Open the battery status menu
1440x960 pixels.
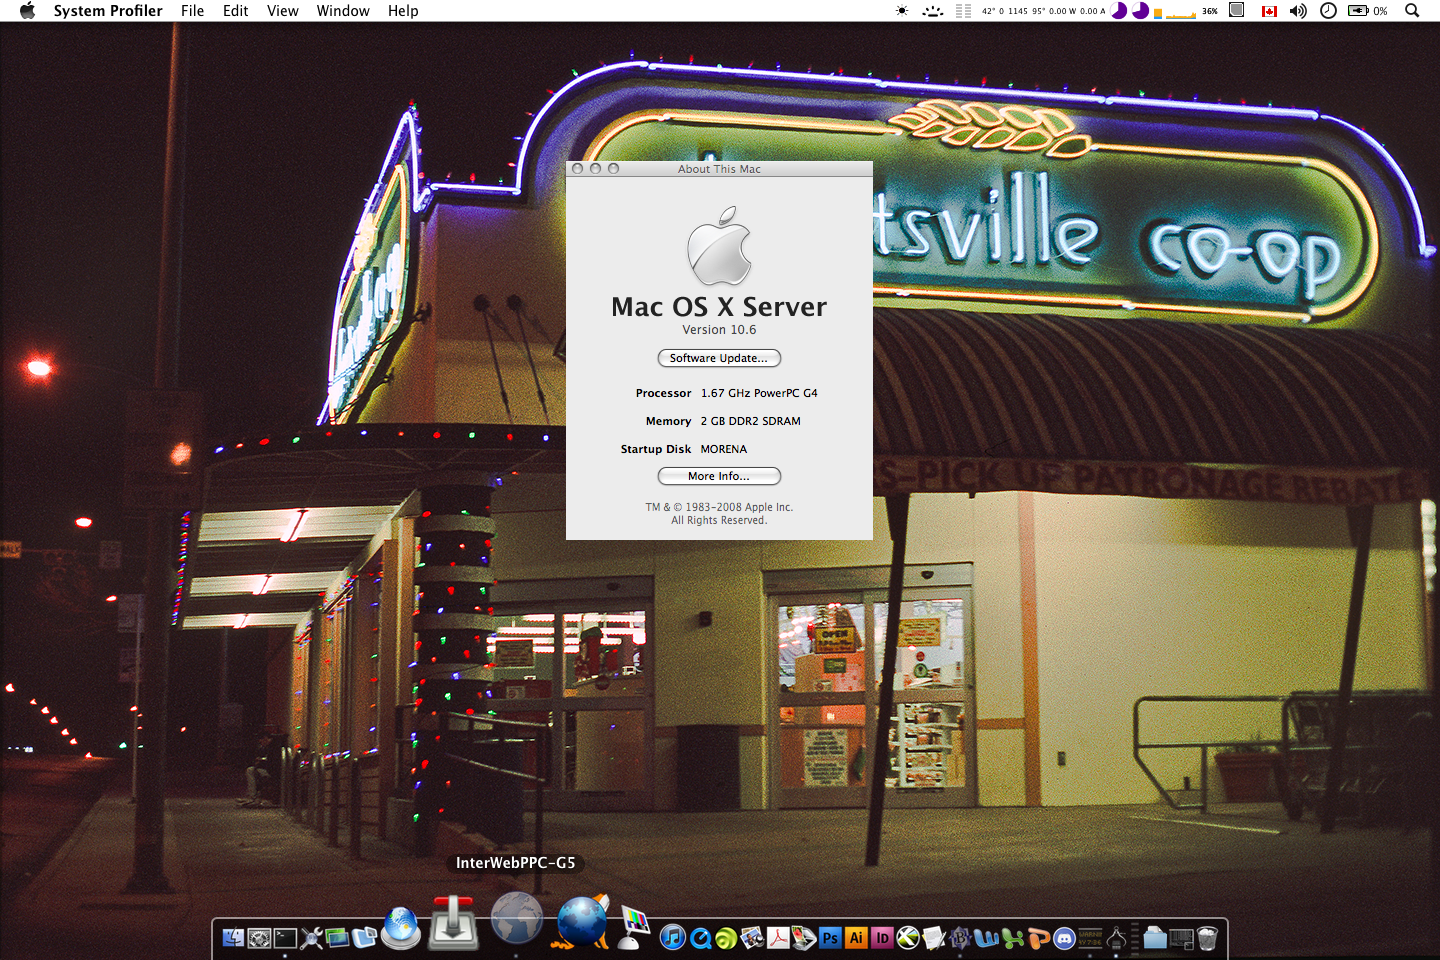(1367, 11)
